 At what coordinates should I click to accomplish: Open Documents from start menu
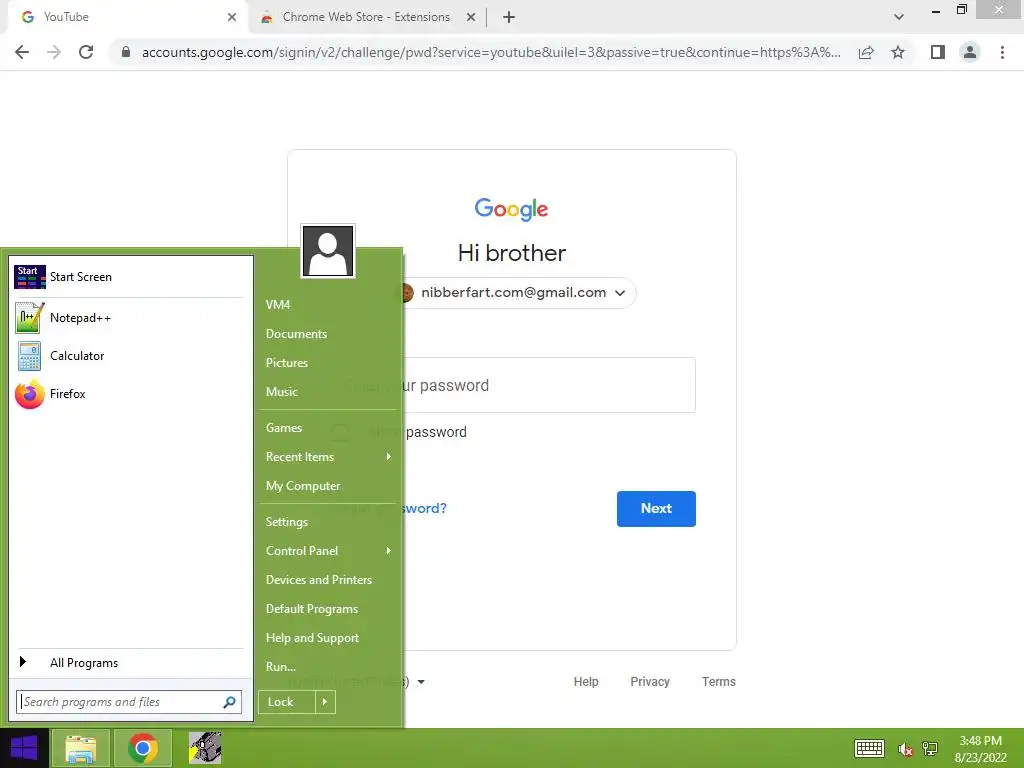tap(296, 334)
